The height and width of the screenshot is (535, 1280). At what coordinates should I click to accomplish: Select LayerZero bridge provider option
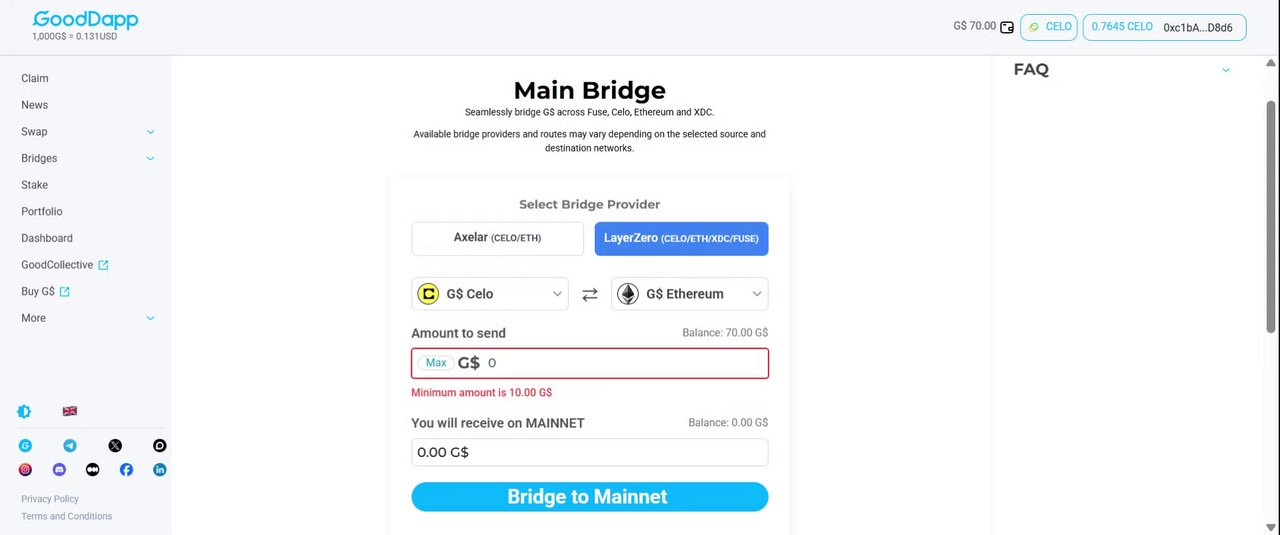coord(682,238)
